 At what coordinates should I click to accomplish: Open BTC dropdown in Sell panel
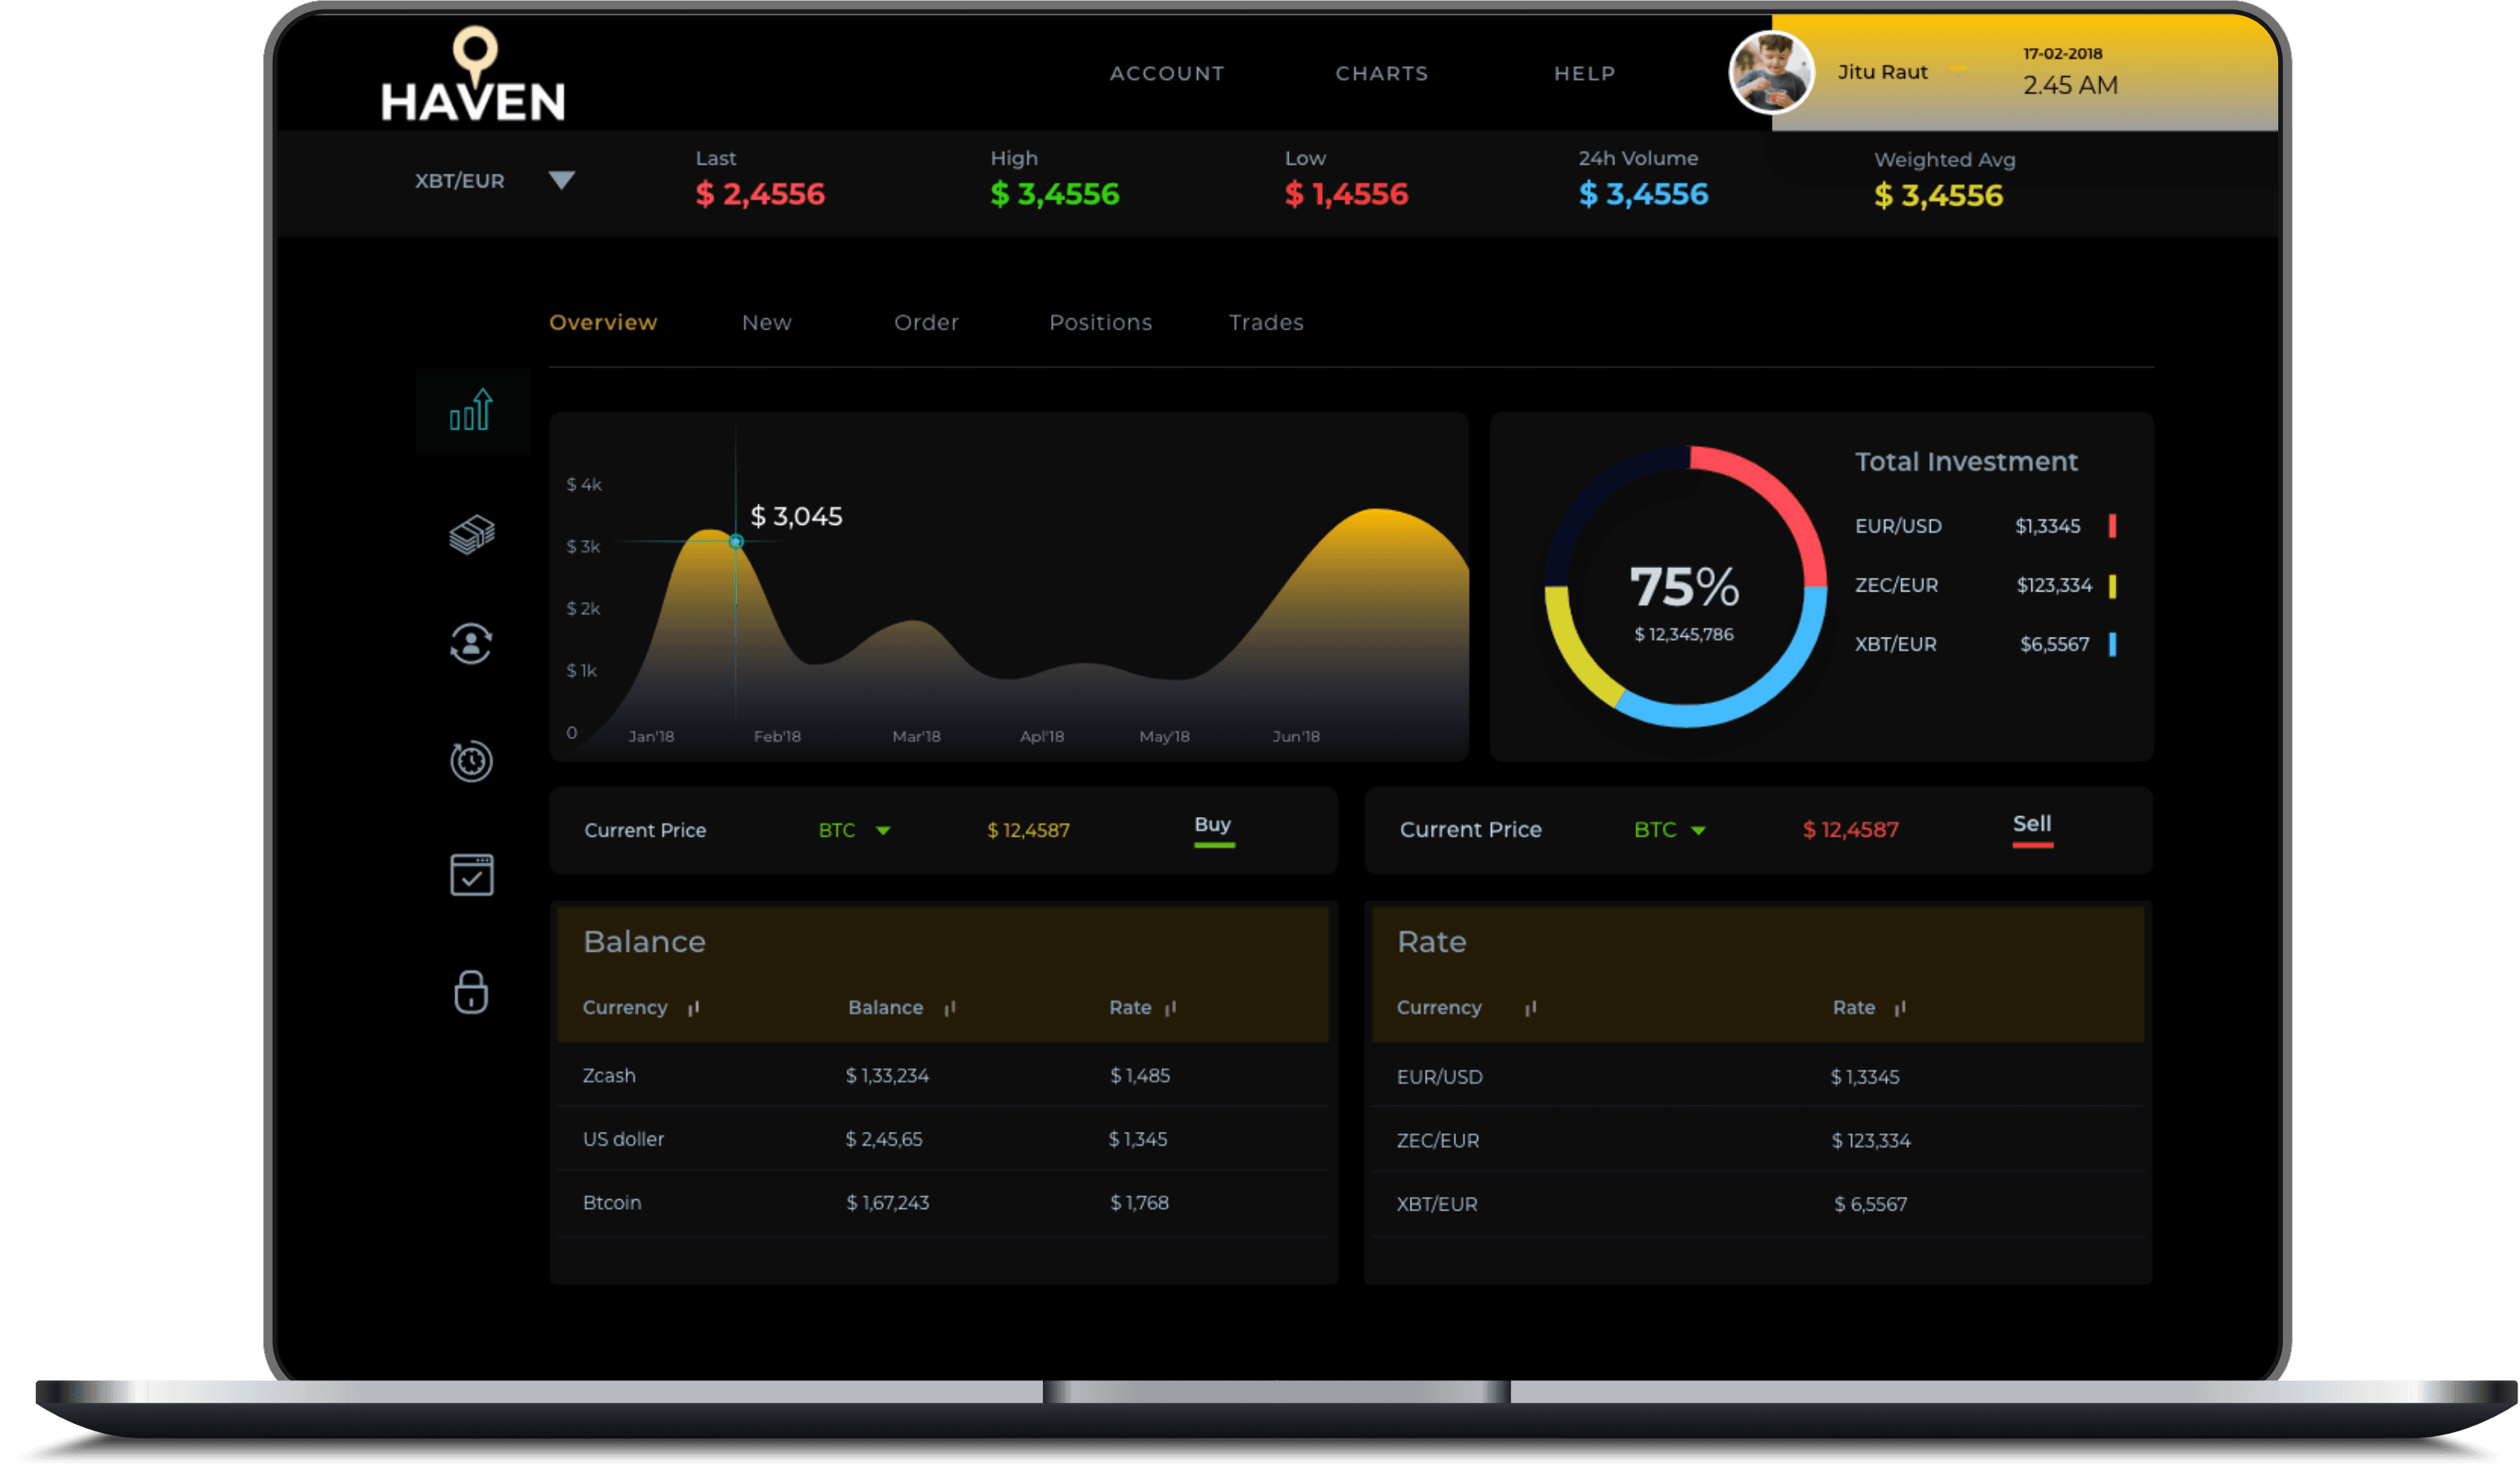point(1699,832)
